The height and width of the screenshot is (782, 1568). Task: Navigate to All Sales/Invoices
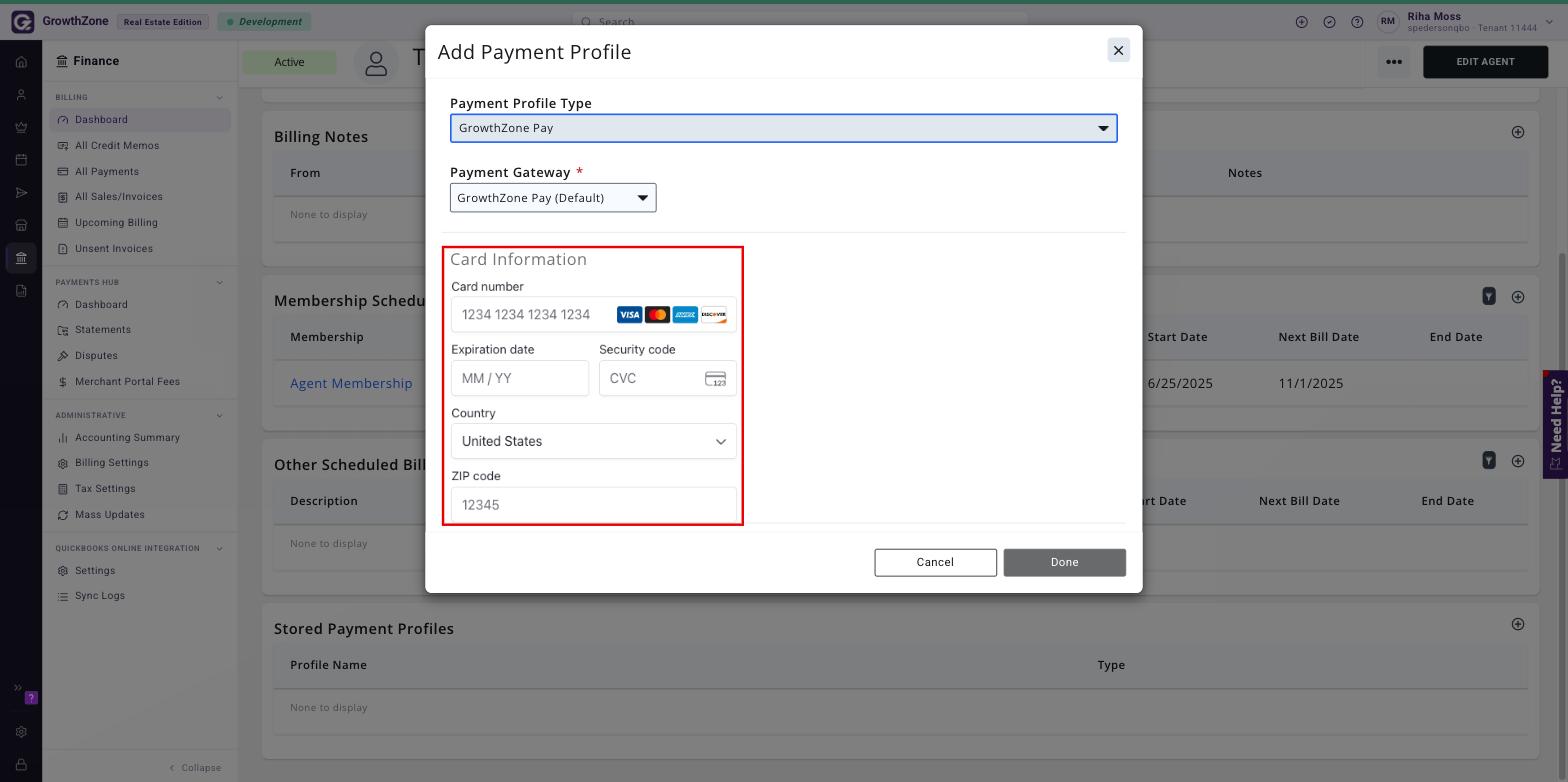pyautogui.click(x=118, y=197)
